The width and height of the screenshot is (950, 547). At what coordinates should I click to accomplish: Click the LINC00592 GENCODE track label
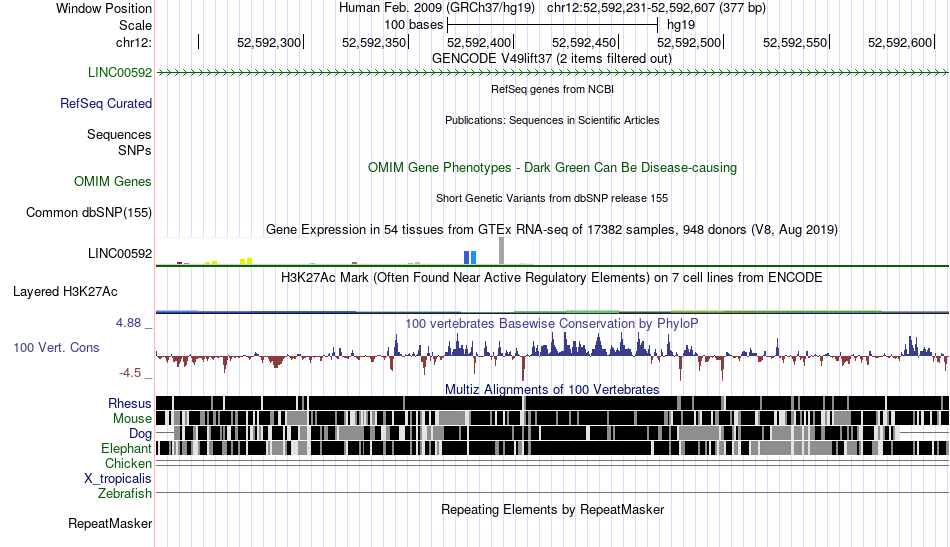[x=119, y=73]
